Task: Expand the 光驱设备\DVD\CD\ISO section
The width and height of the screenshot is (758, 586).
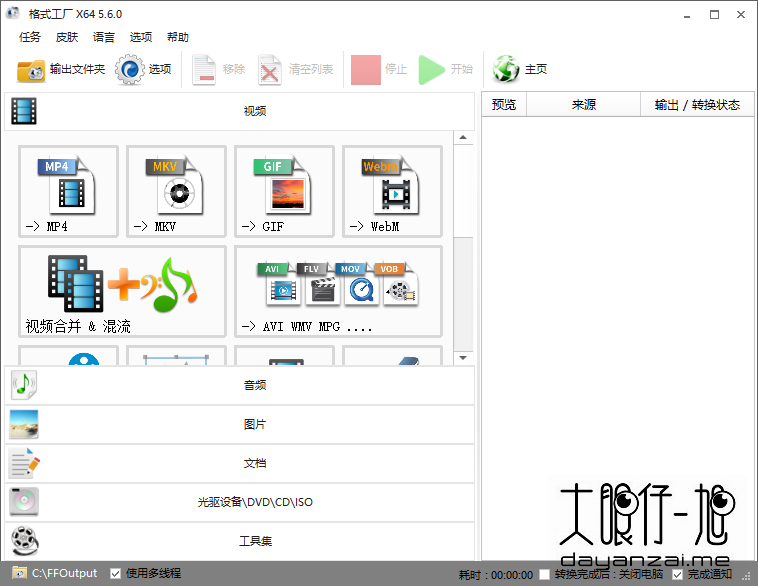Action: pos(240,502)
